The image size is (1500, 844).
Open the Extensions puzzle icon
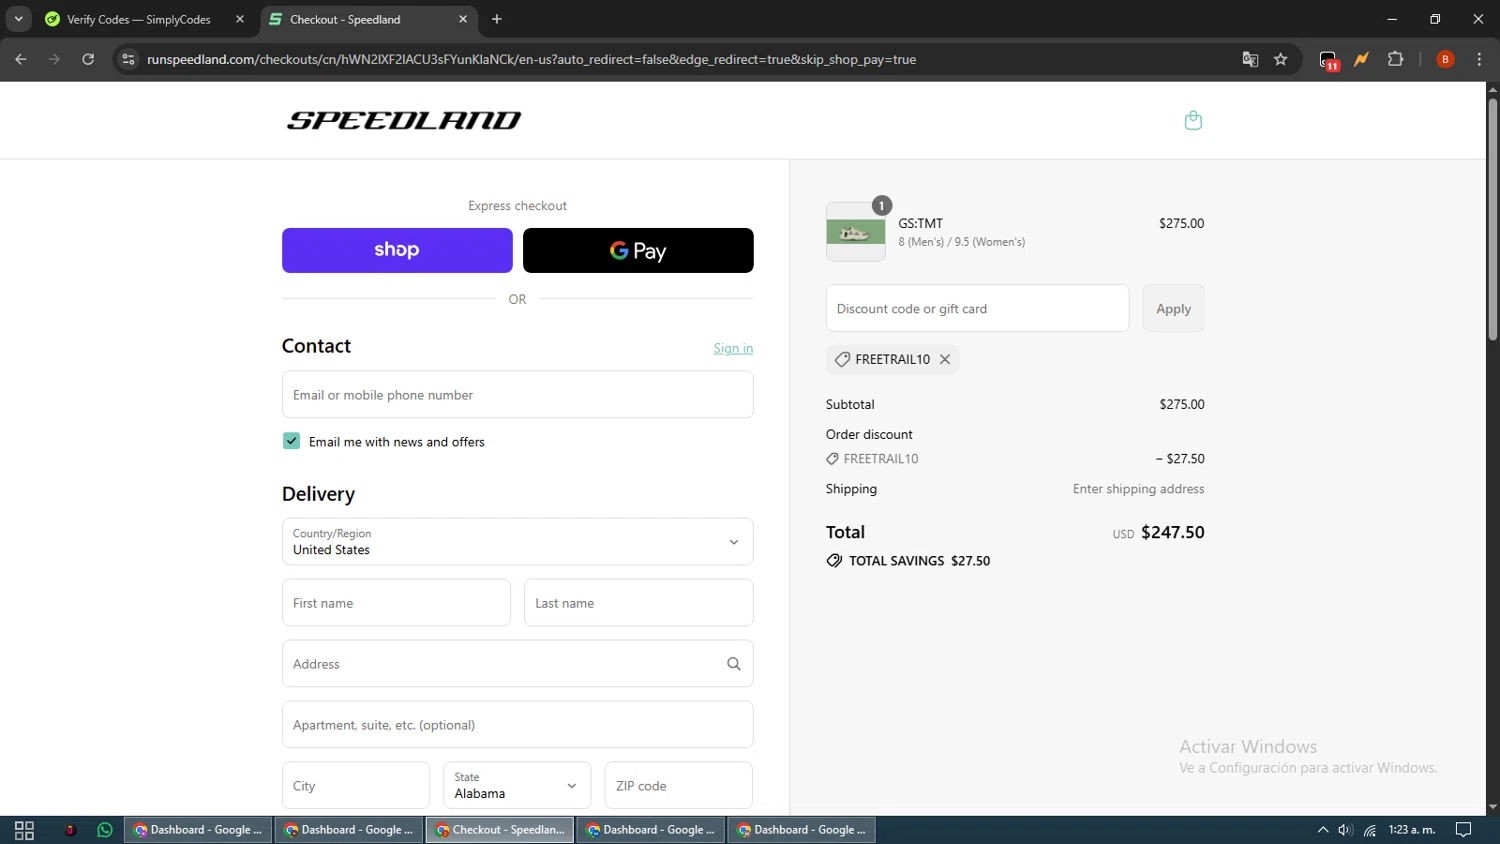(x=1396, y=59)
